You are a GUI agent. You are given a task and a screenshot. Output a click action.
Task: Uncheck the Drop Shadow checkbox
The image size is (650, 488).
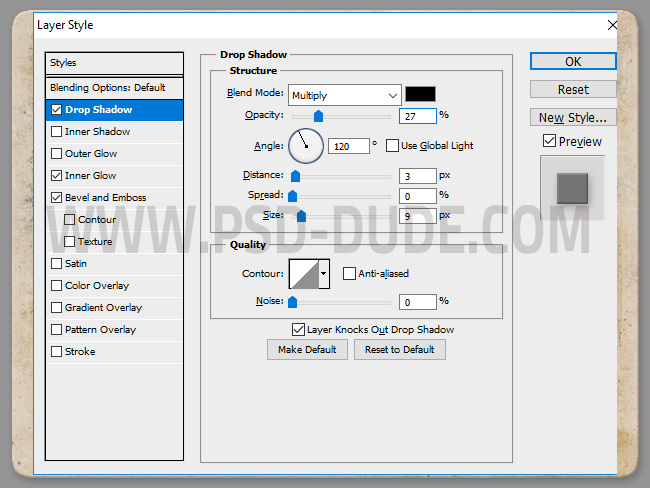coord(56,110)
